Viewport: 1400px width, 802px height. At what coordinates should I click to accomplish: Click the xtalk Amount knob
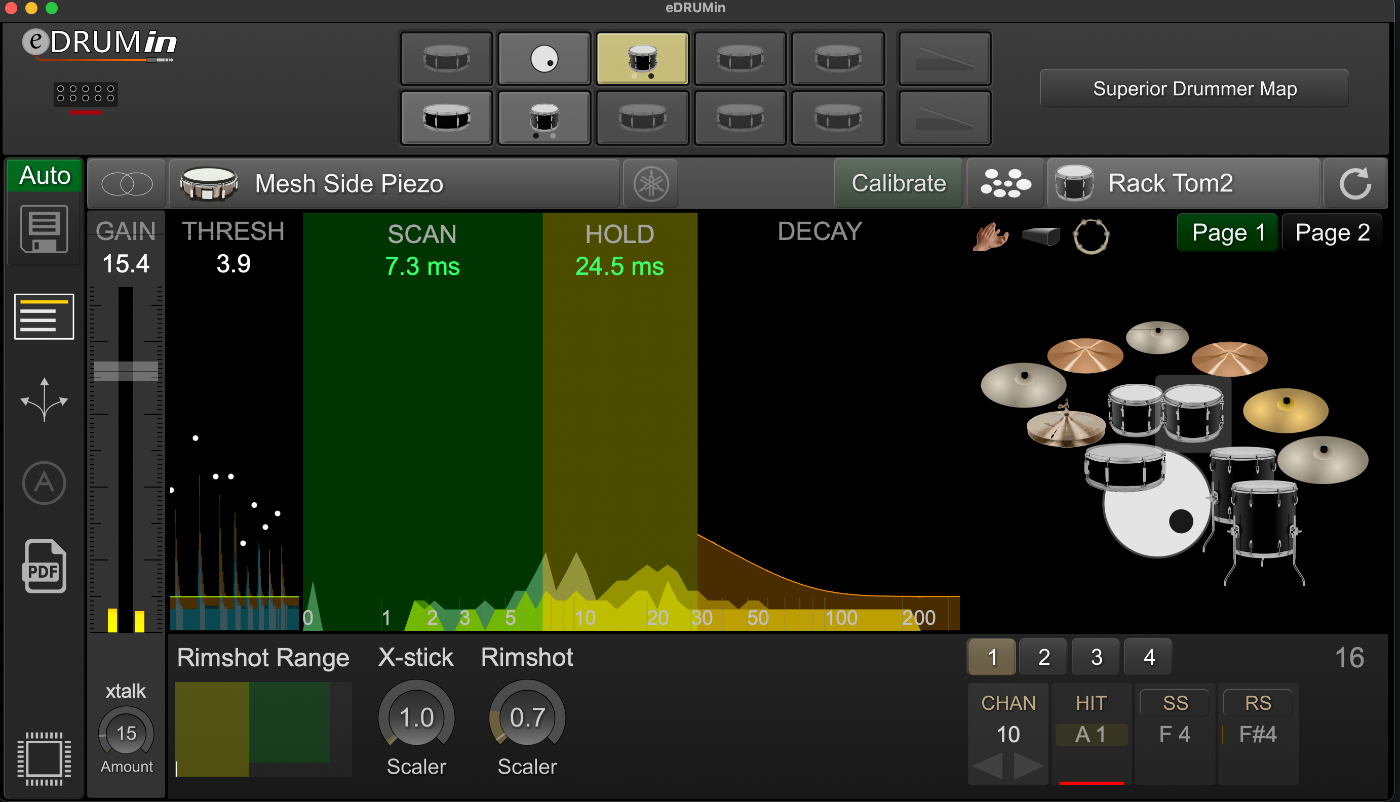[126, 734]
